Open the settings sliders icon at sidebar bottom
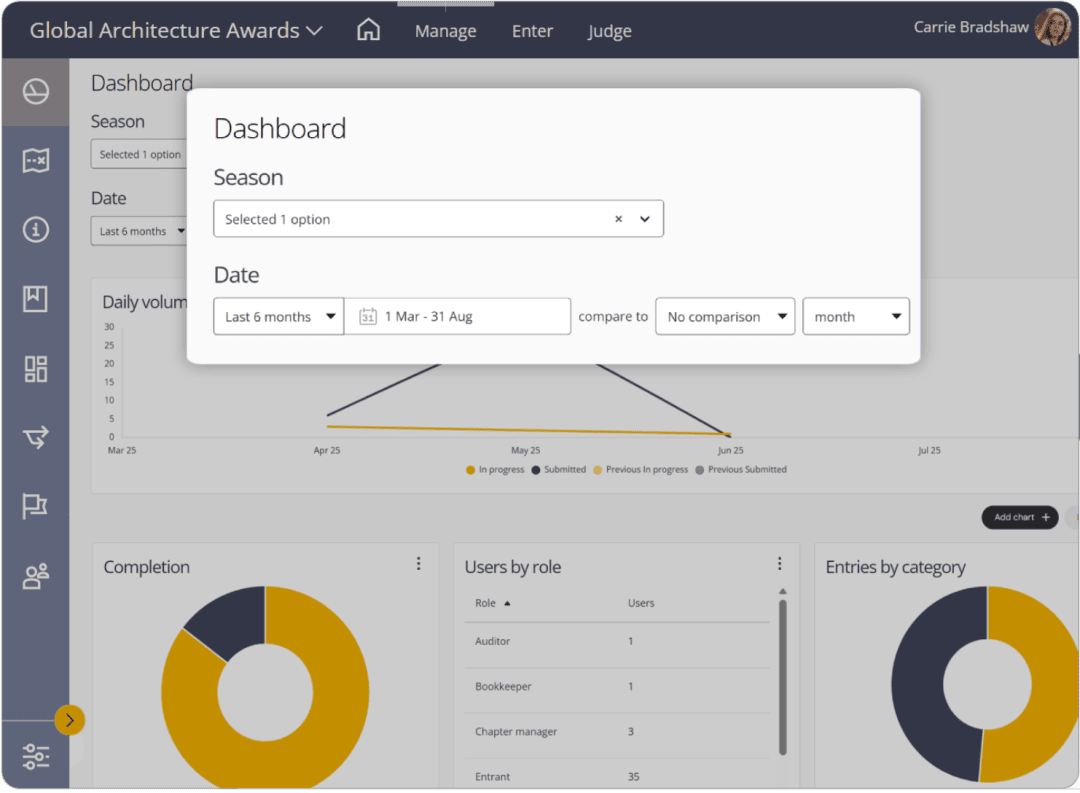This screenshot has width=1080, height=793. coord(36,756)
